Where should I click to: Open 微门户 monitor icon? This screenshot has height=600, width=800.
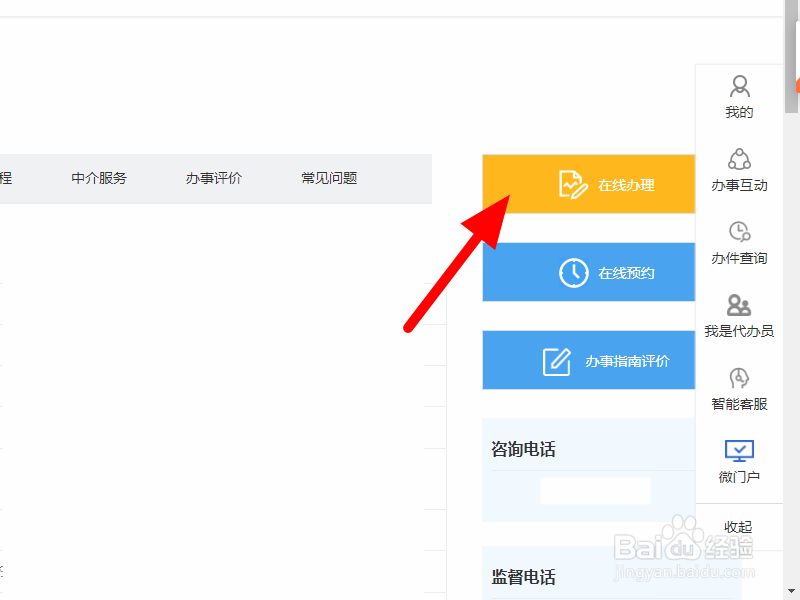pyautogui.click(x=739, y=451)
